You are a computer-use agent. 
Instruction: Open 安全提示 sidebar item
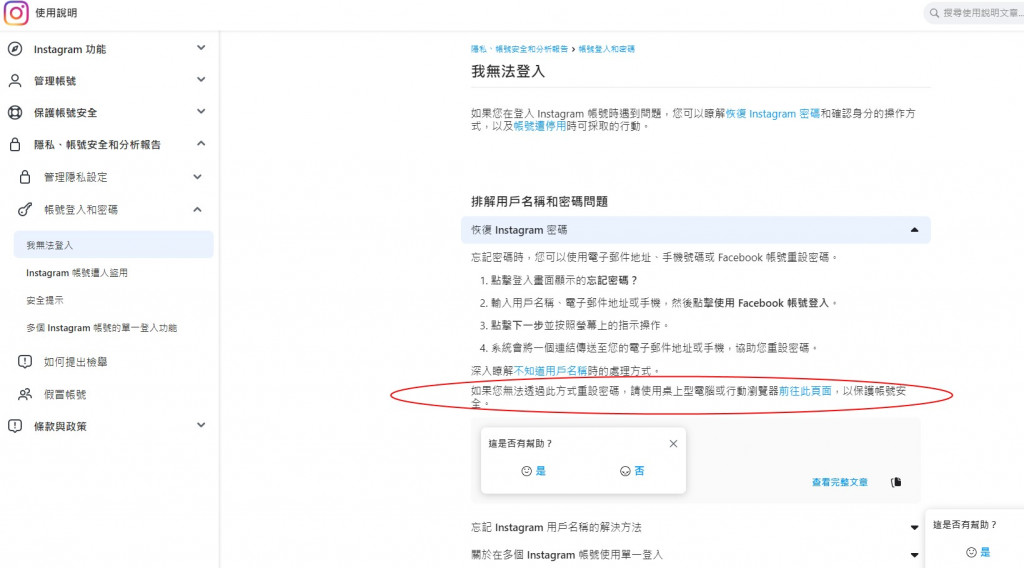tap(44, 300)
